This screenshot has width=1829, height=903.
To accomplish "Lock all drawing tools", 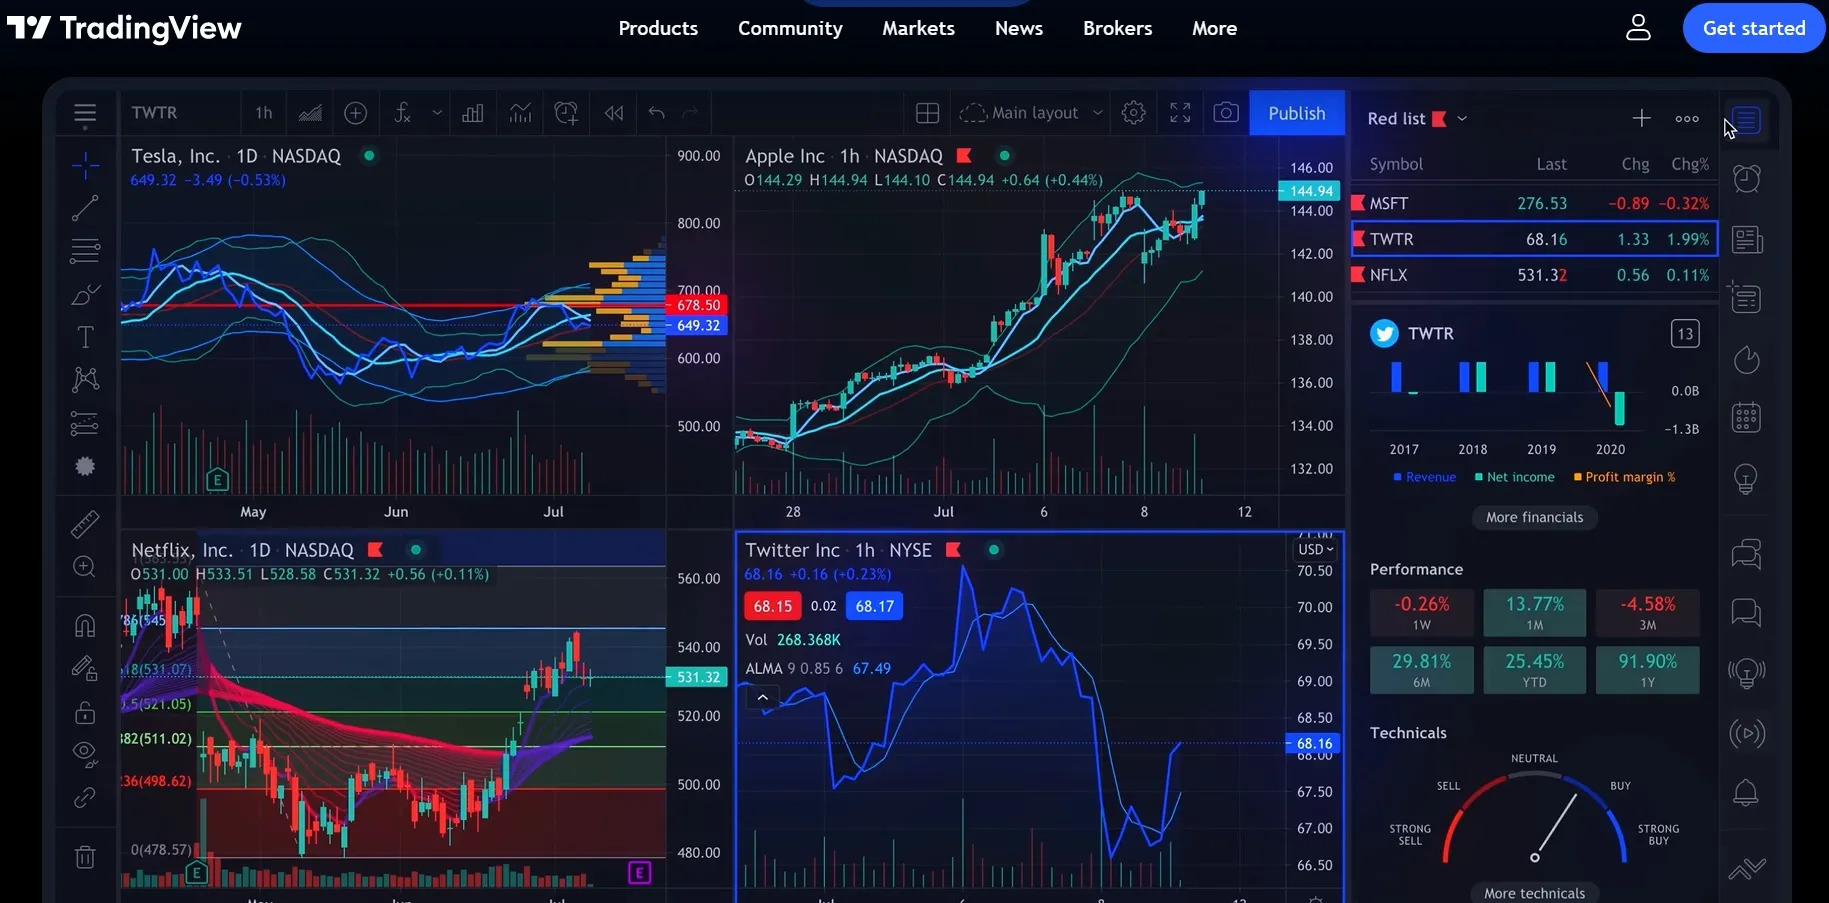I will coord(85,712).
